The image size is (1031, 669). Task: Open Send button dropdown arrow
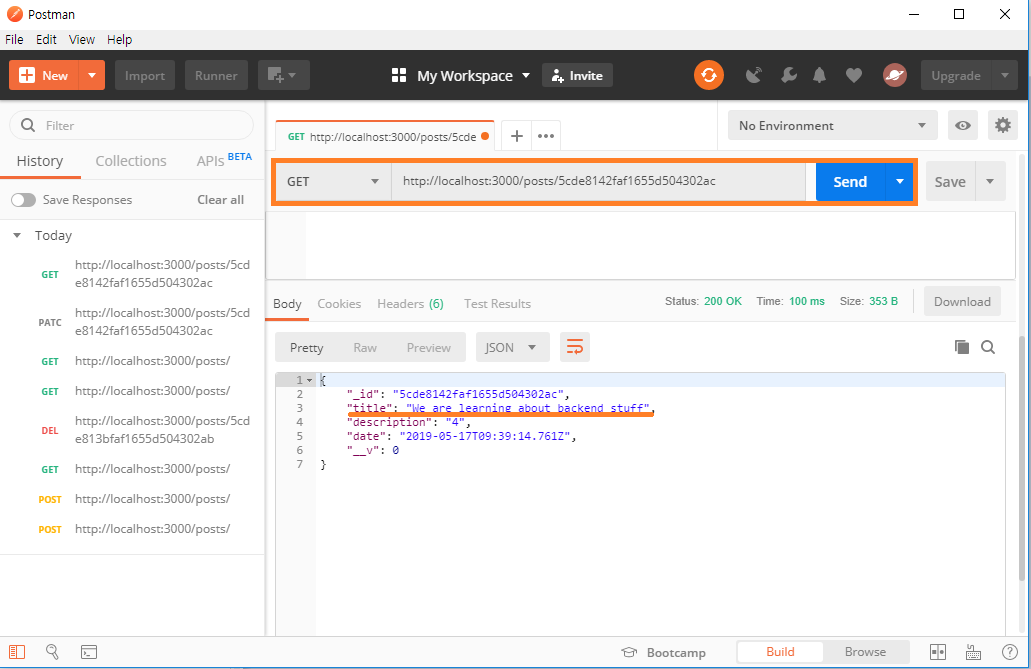tap(899, 182)
